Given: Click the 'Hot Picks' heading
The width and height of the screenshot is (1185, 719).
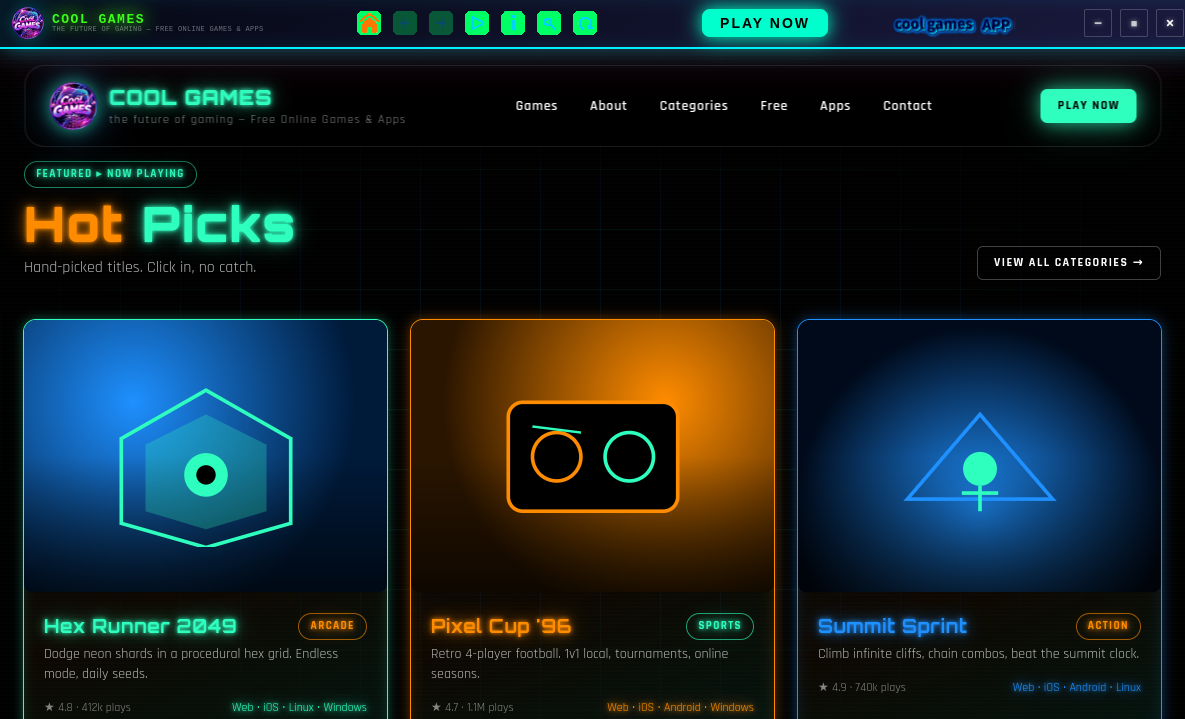Looking at the screenshot, I should (x=159, y=225).
